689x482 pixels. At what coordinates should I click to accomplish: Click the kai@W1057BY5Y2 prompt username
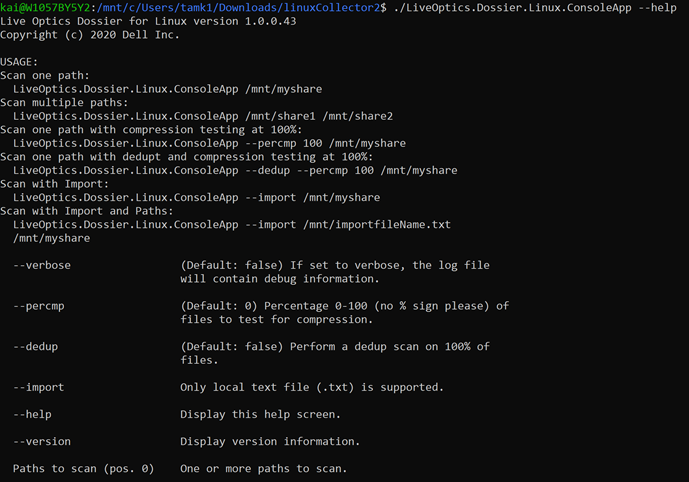(x=45, y=7)
